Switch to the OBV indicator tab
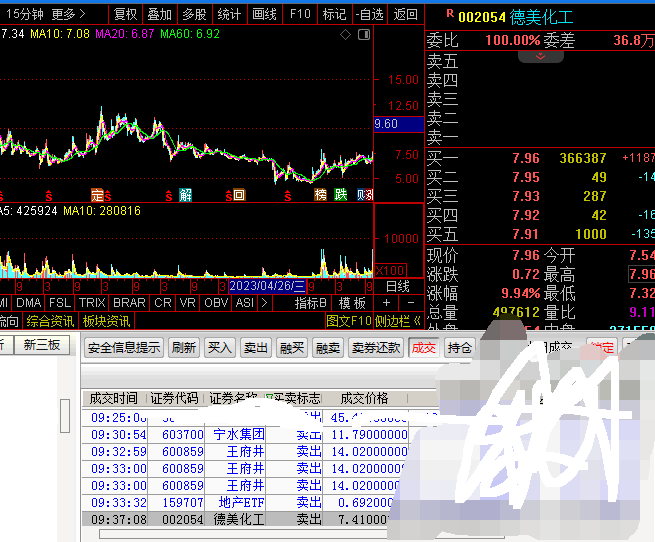Image resolution: width=655 pixels, height=542 pixels. [x=216, y=303]
